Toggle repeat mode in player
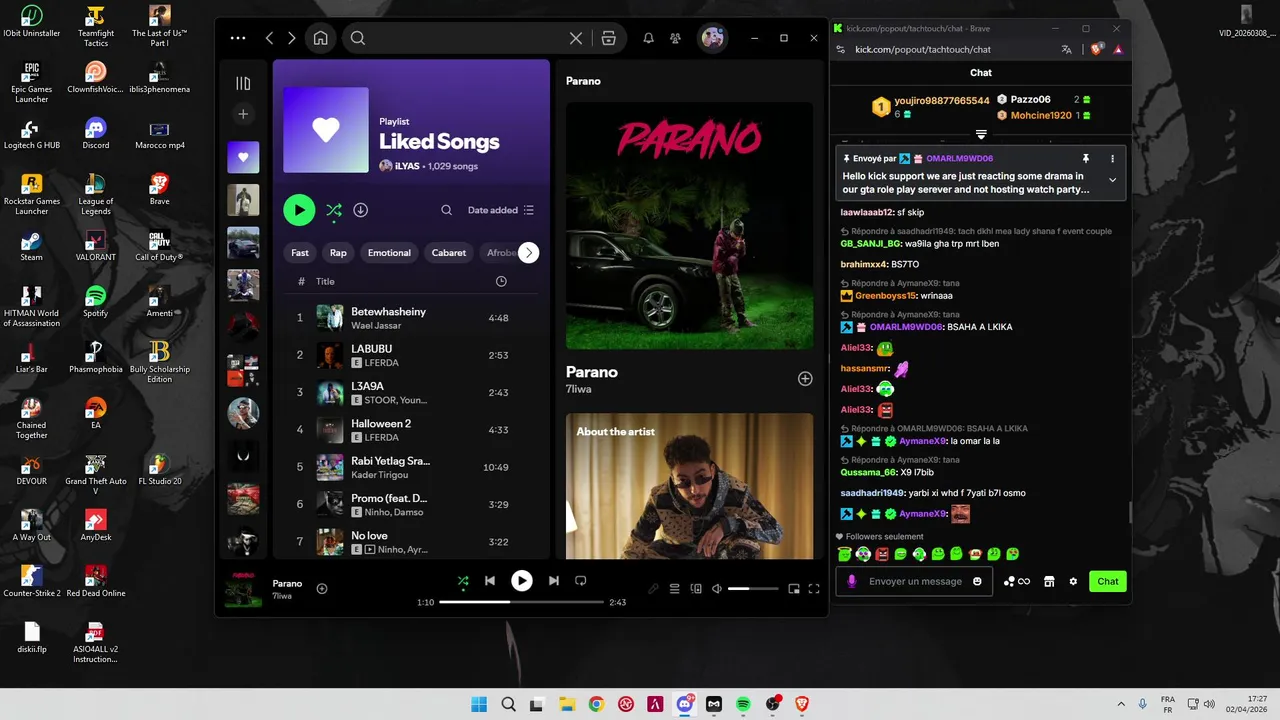Viewport: 1280px width, 720px height. click(x=581, y=581)
